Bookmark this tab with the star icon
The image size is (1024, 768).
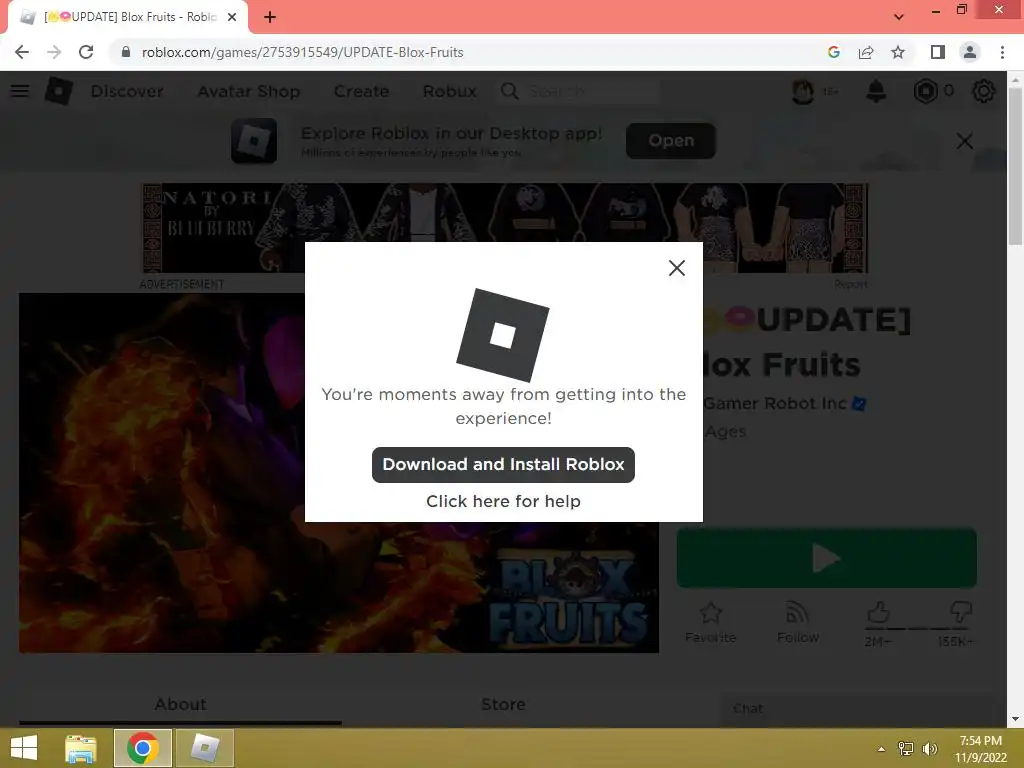(x=898, y=52)
